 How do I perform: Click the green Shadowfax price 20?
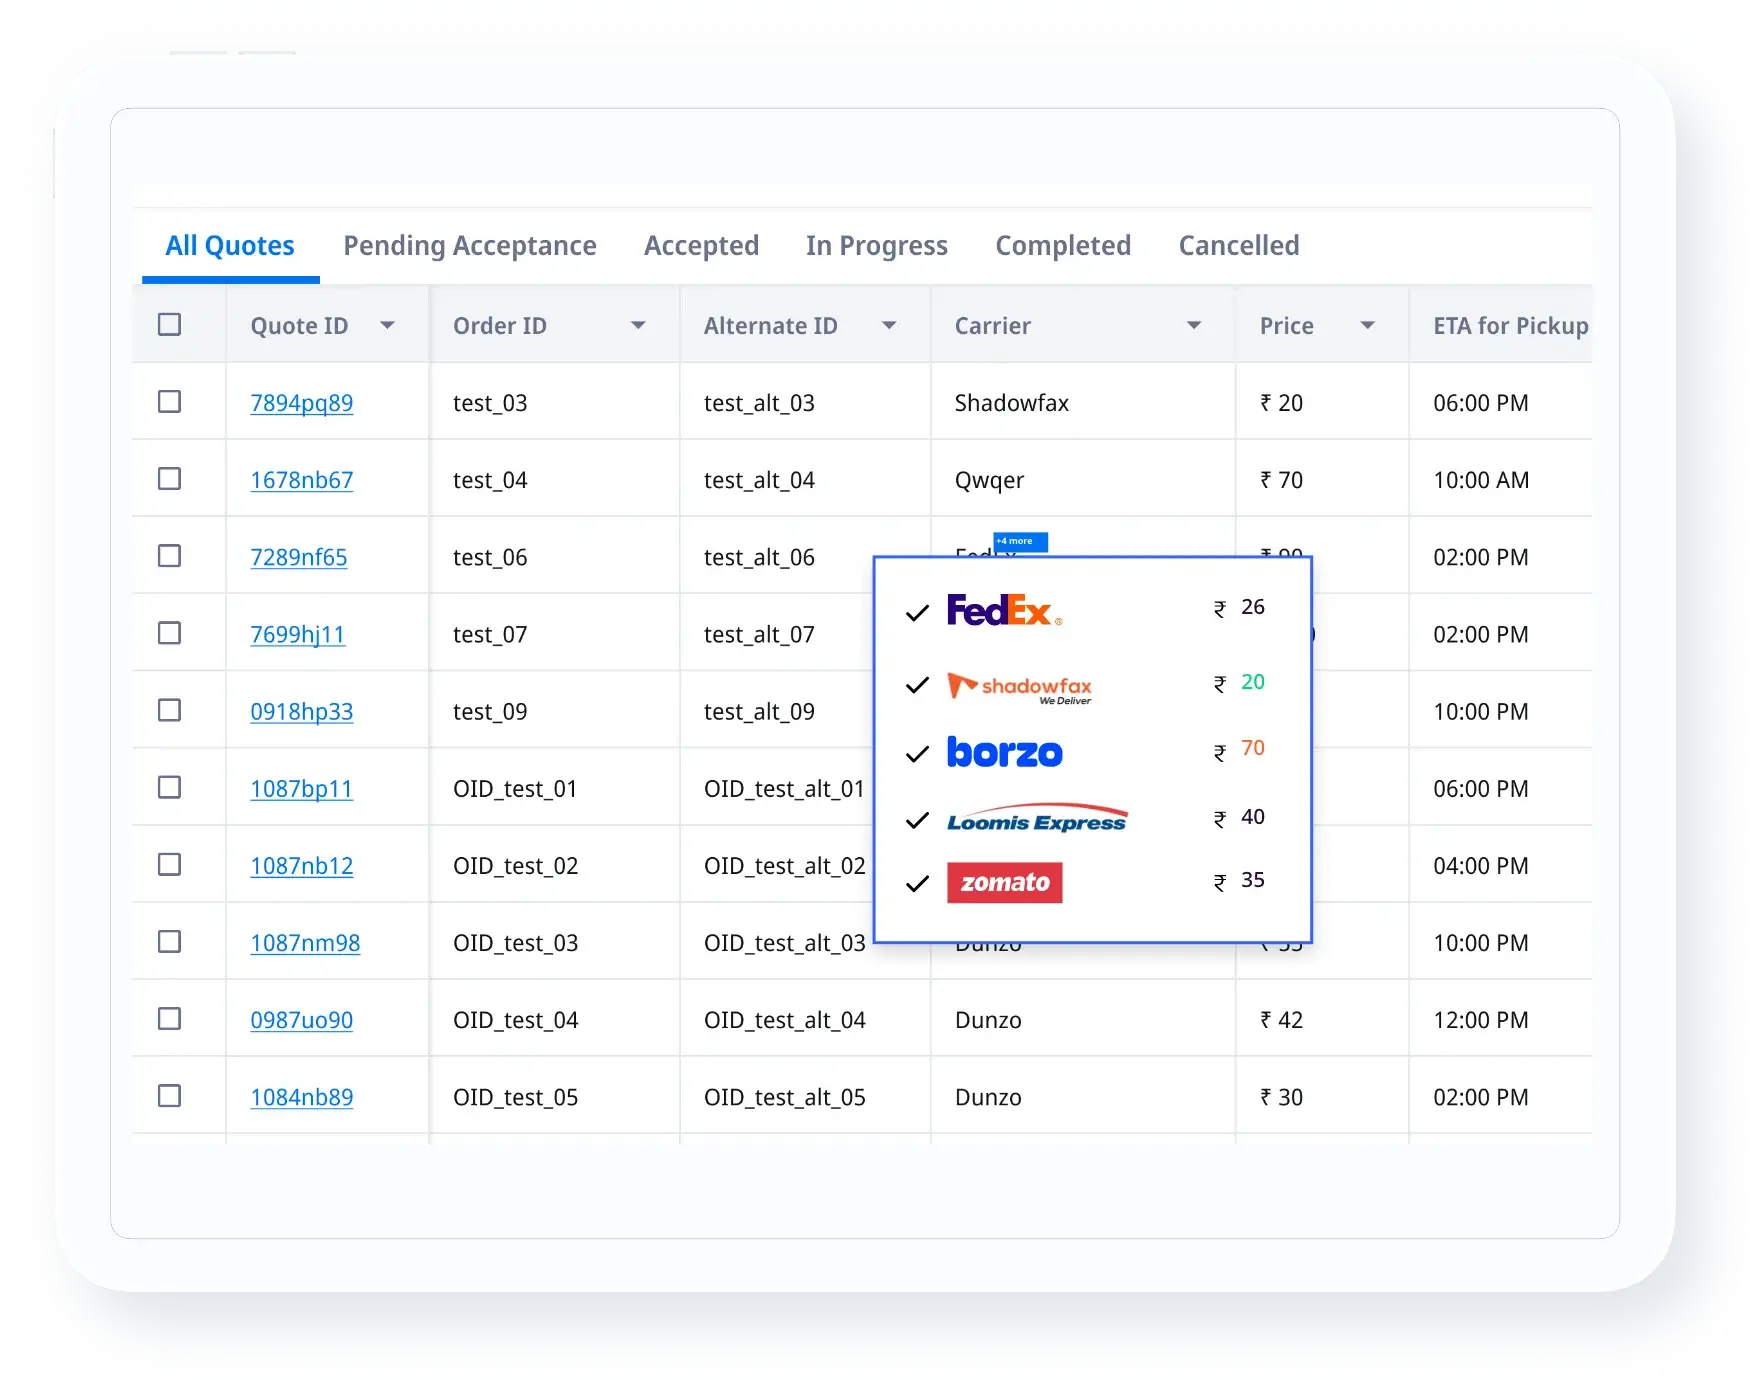click(x=1252, y=682)
